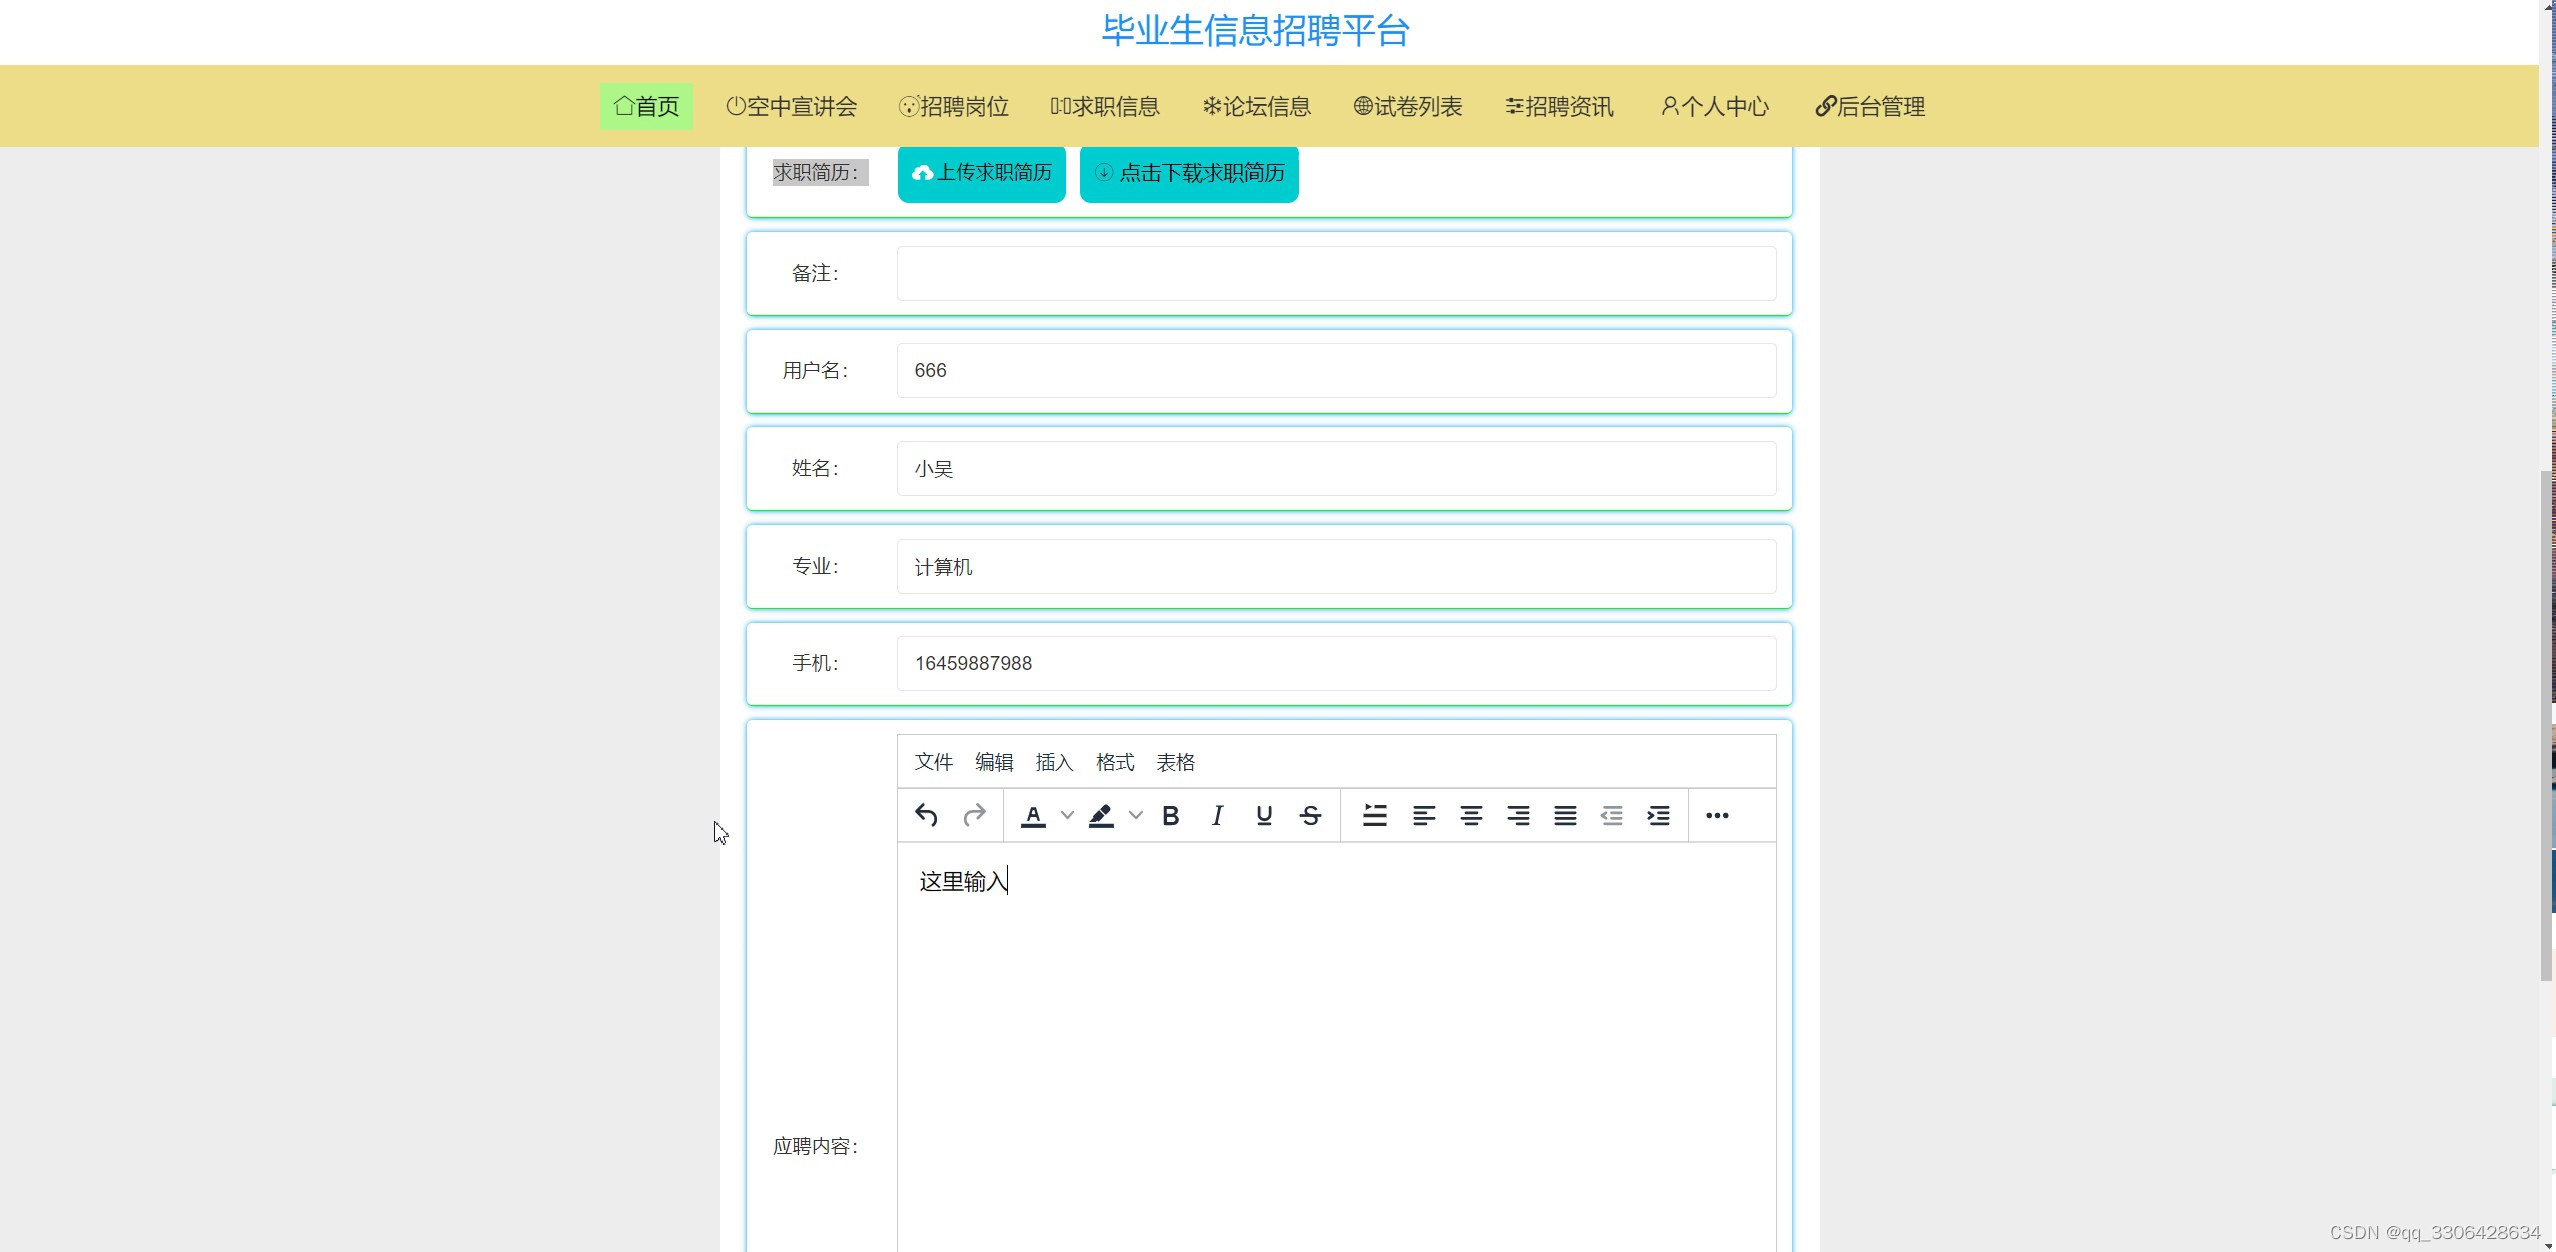
Task: Apply strikethrough formatting
Action: pyautogui.click(x=1309, y=815)
